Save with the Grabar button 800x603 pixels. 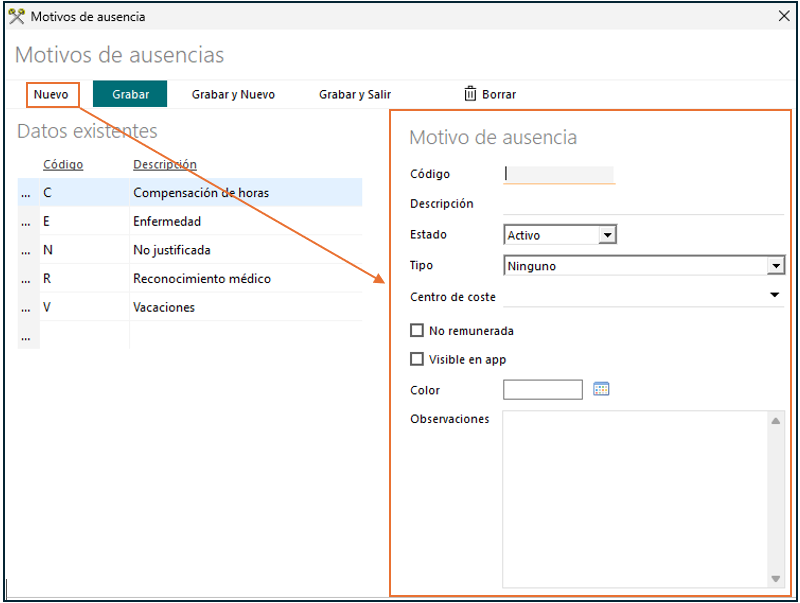click(130, 94)
